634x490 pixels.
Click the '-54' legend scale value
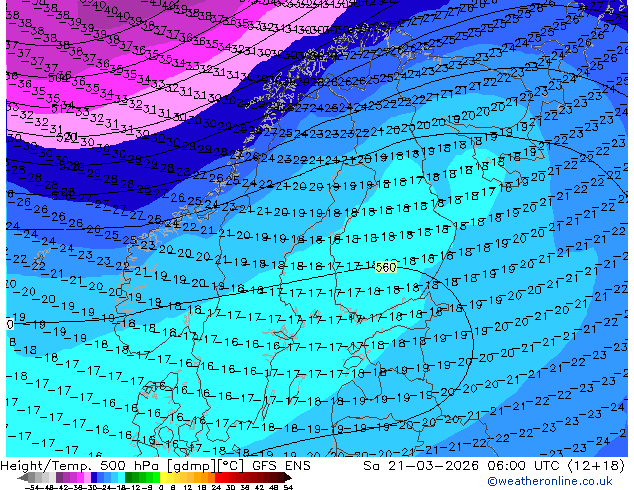[31, 488]
